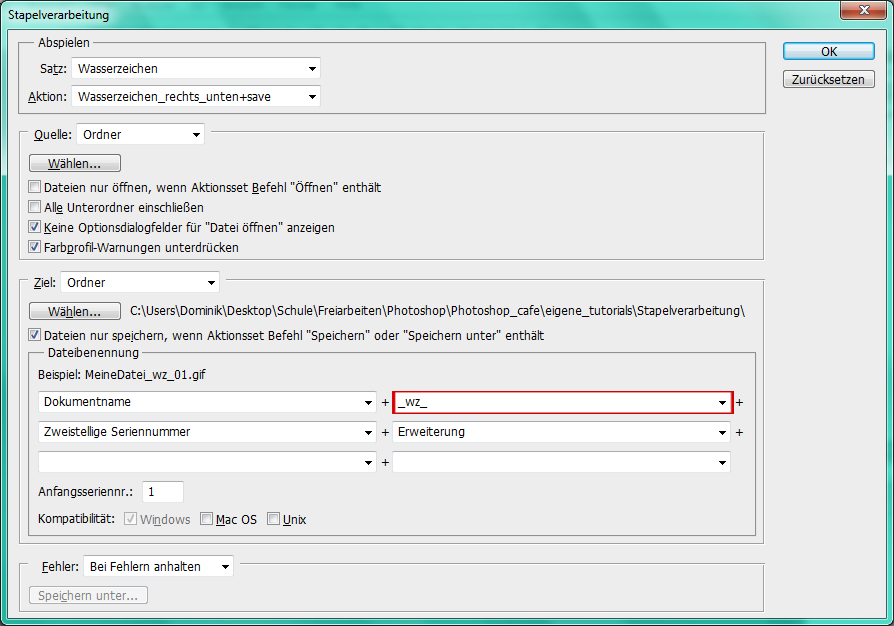Click the 'Dateibenennung' group heading
The height and width of the screenshot is (626, 894).
[93, 352]
